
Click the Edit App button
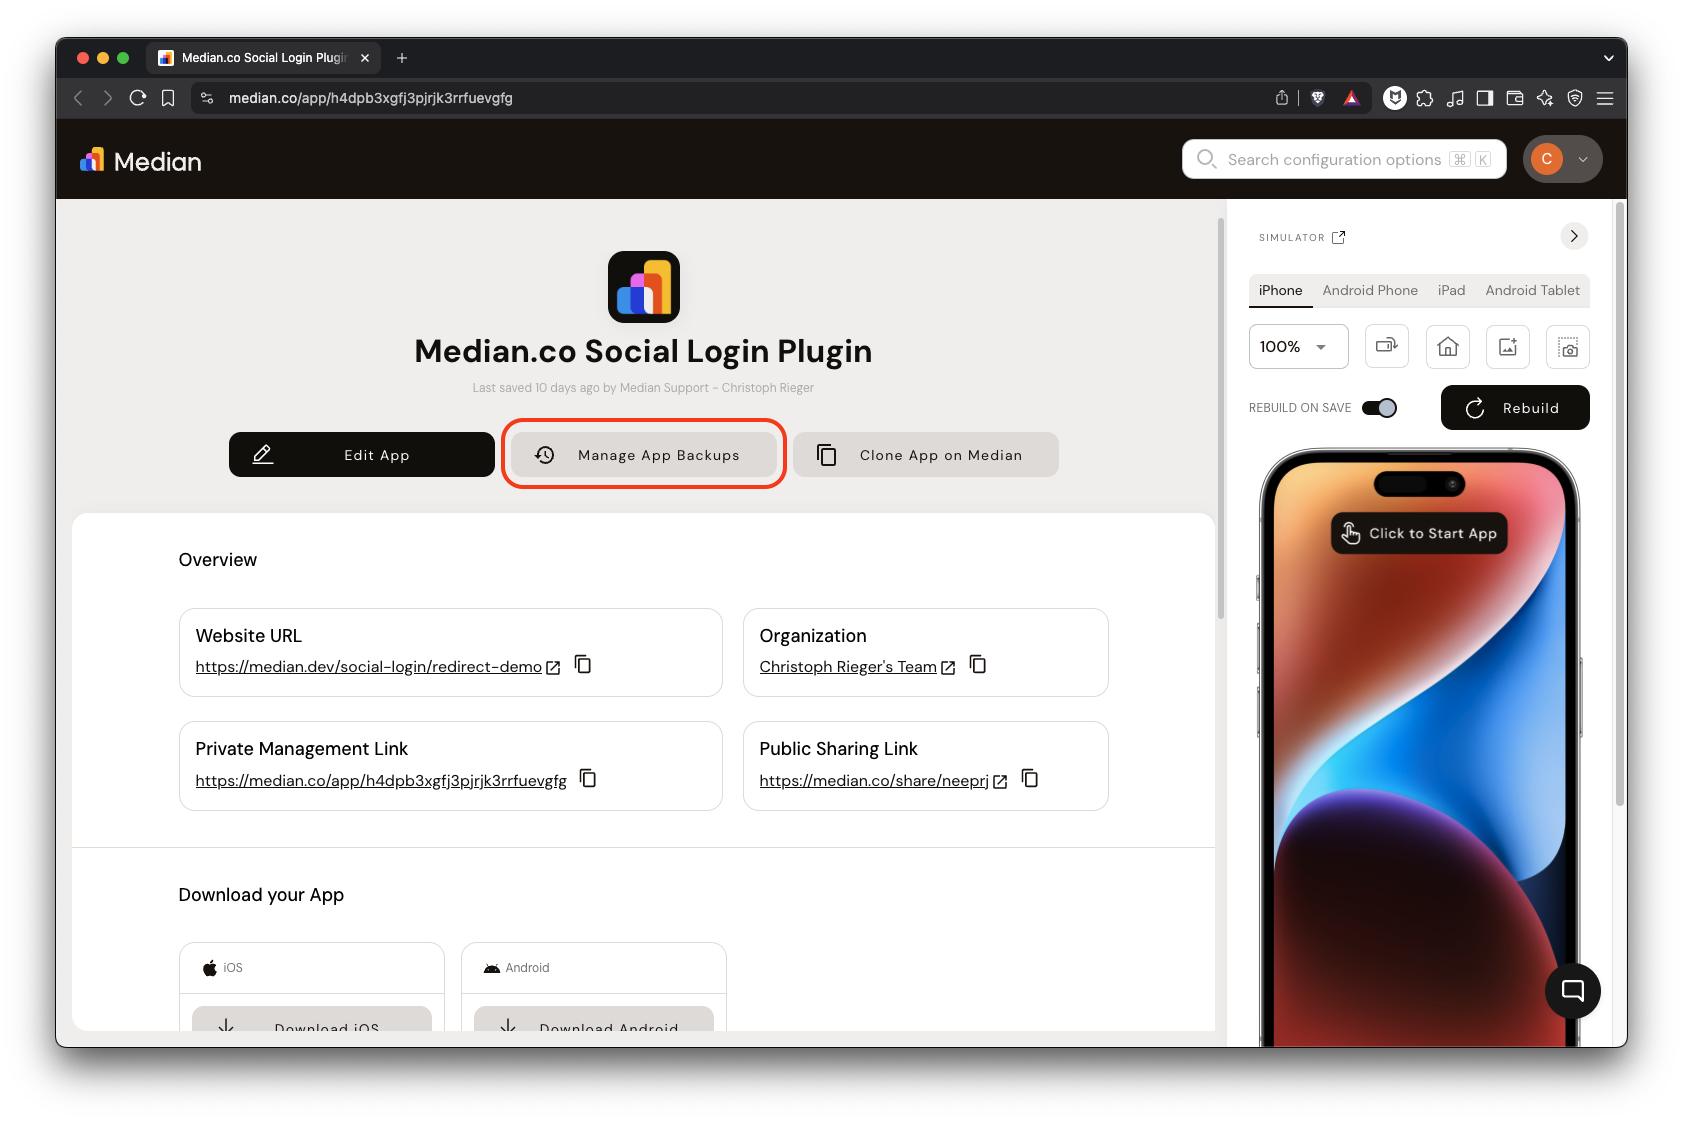pyautogui.click(x=362, y=455)
